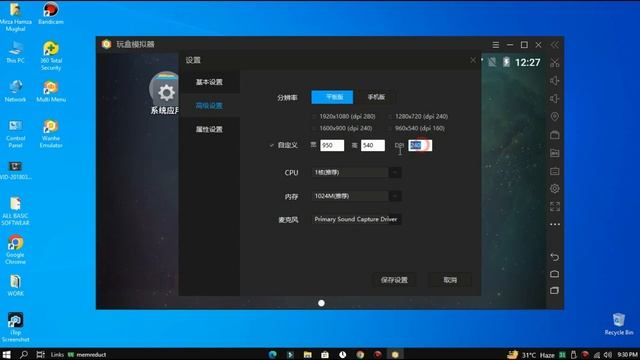The width and height of the screenshot is (640, 360).
Task: Select 1600x900 (dpi 240) resolution option
Action: (x=342, y=128)
